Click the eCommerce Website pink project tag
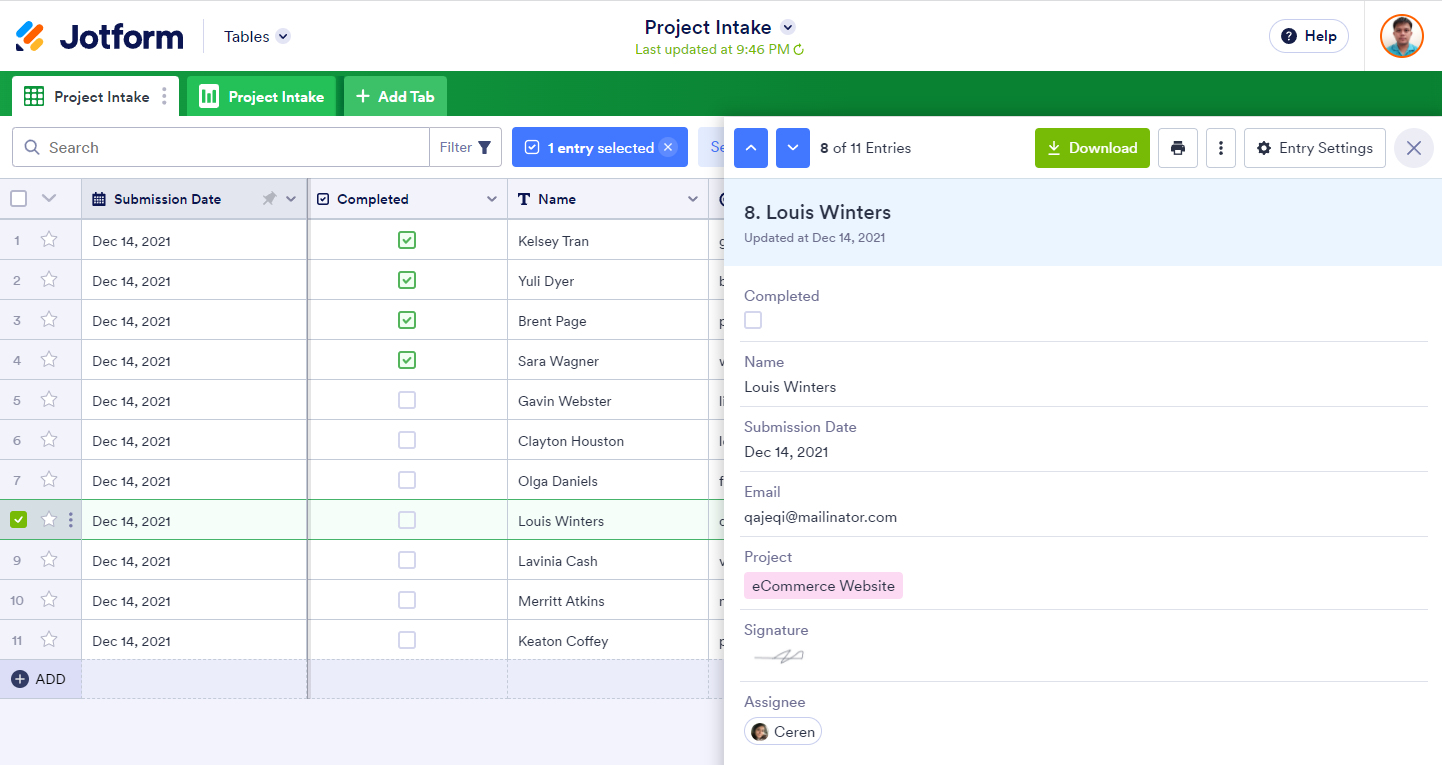The width and height of the screenshot is (1442, 765). (823, 586)
